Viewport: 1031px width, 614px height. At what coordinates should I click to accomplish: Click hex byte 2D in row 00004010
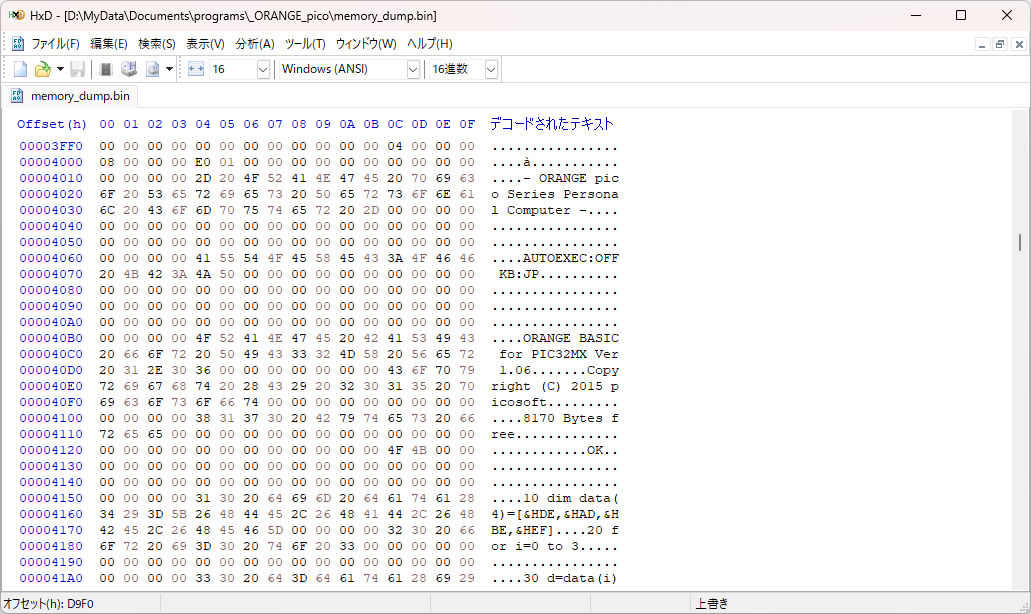coord(203,178)
